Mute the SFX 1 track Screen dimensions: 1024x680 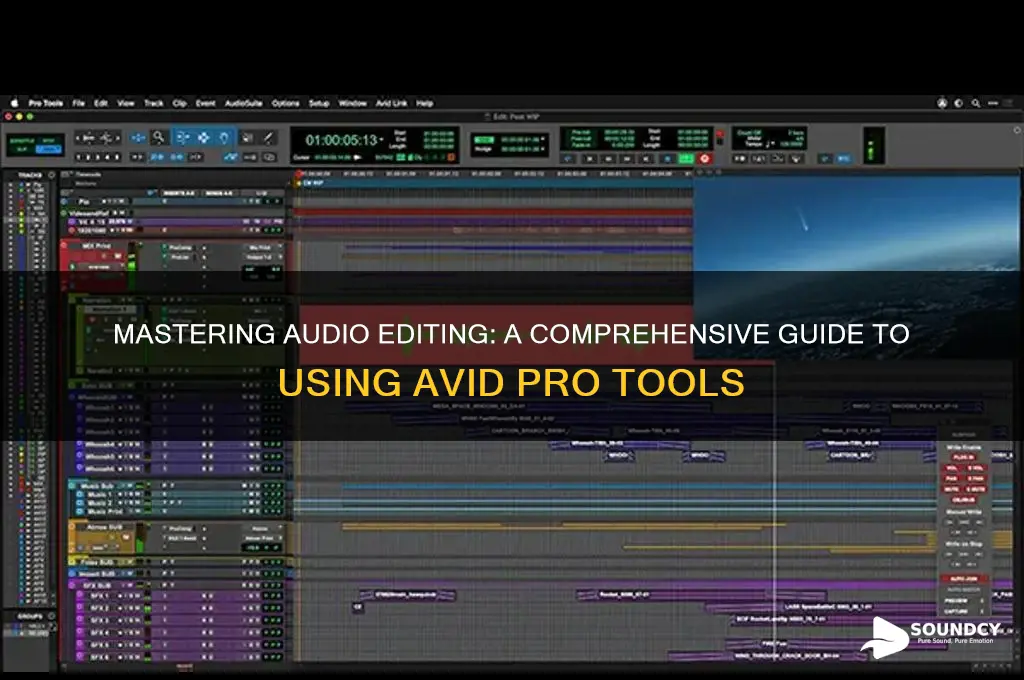point(137,596)
